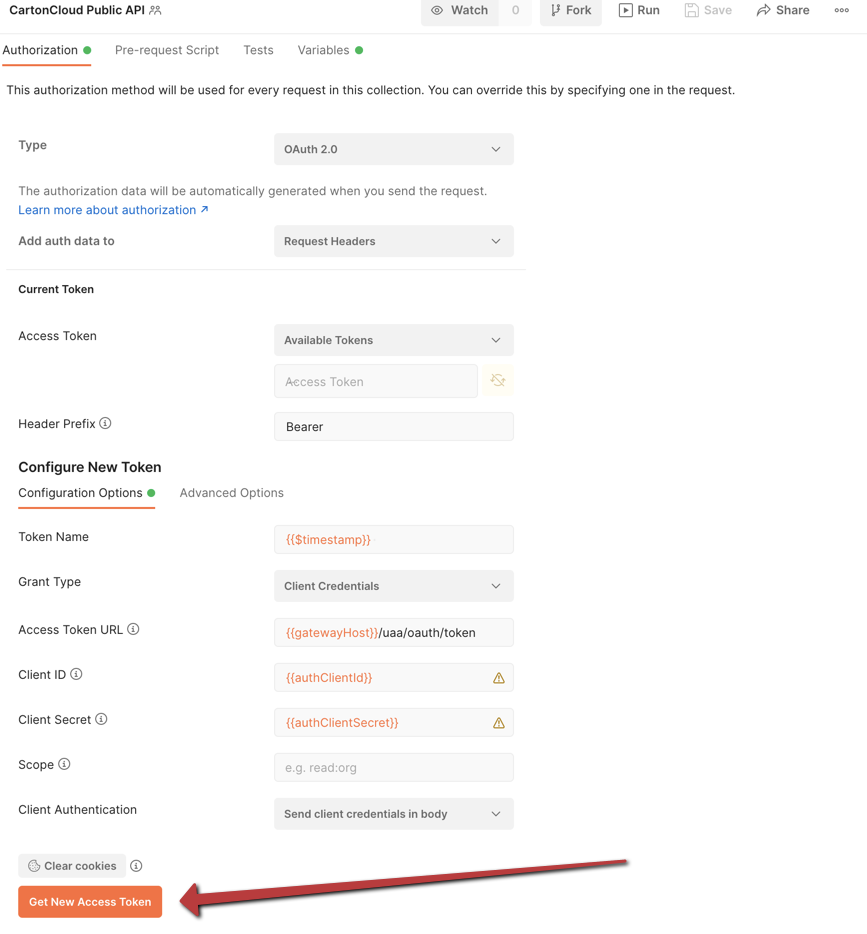Click the Save icon
The height and width of the screenshot is (934, 867).
coord(690,10)
